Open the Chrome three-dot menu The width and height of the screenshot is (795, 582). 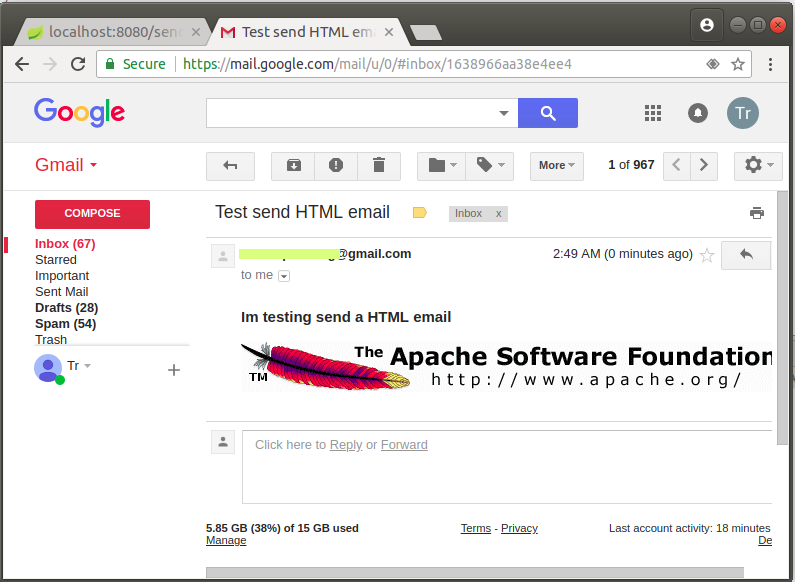(770, 64)
